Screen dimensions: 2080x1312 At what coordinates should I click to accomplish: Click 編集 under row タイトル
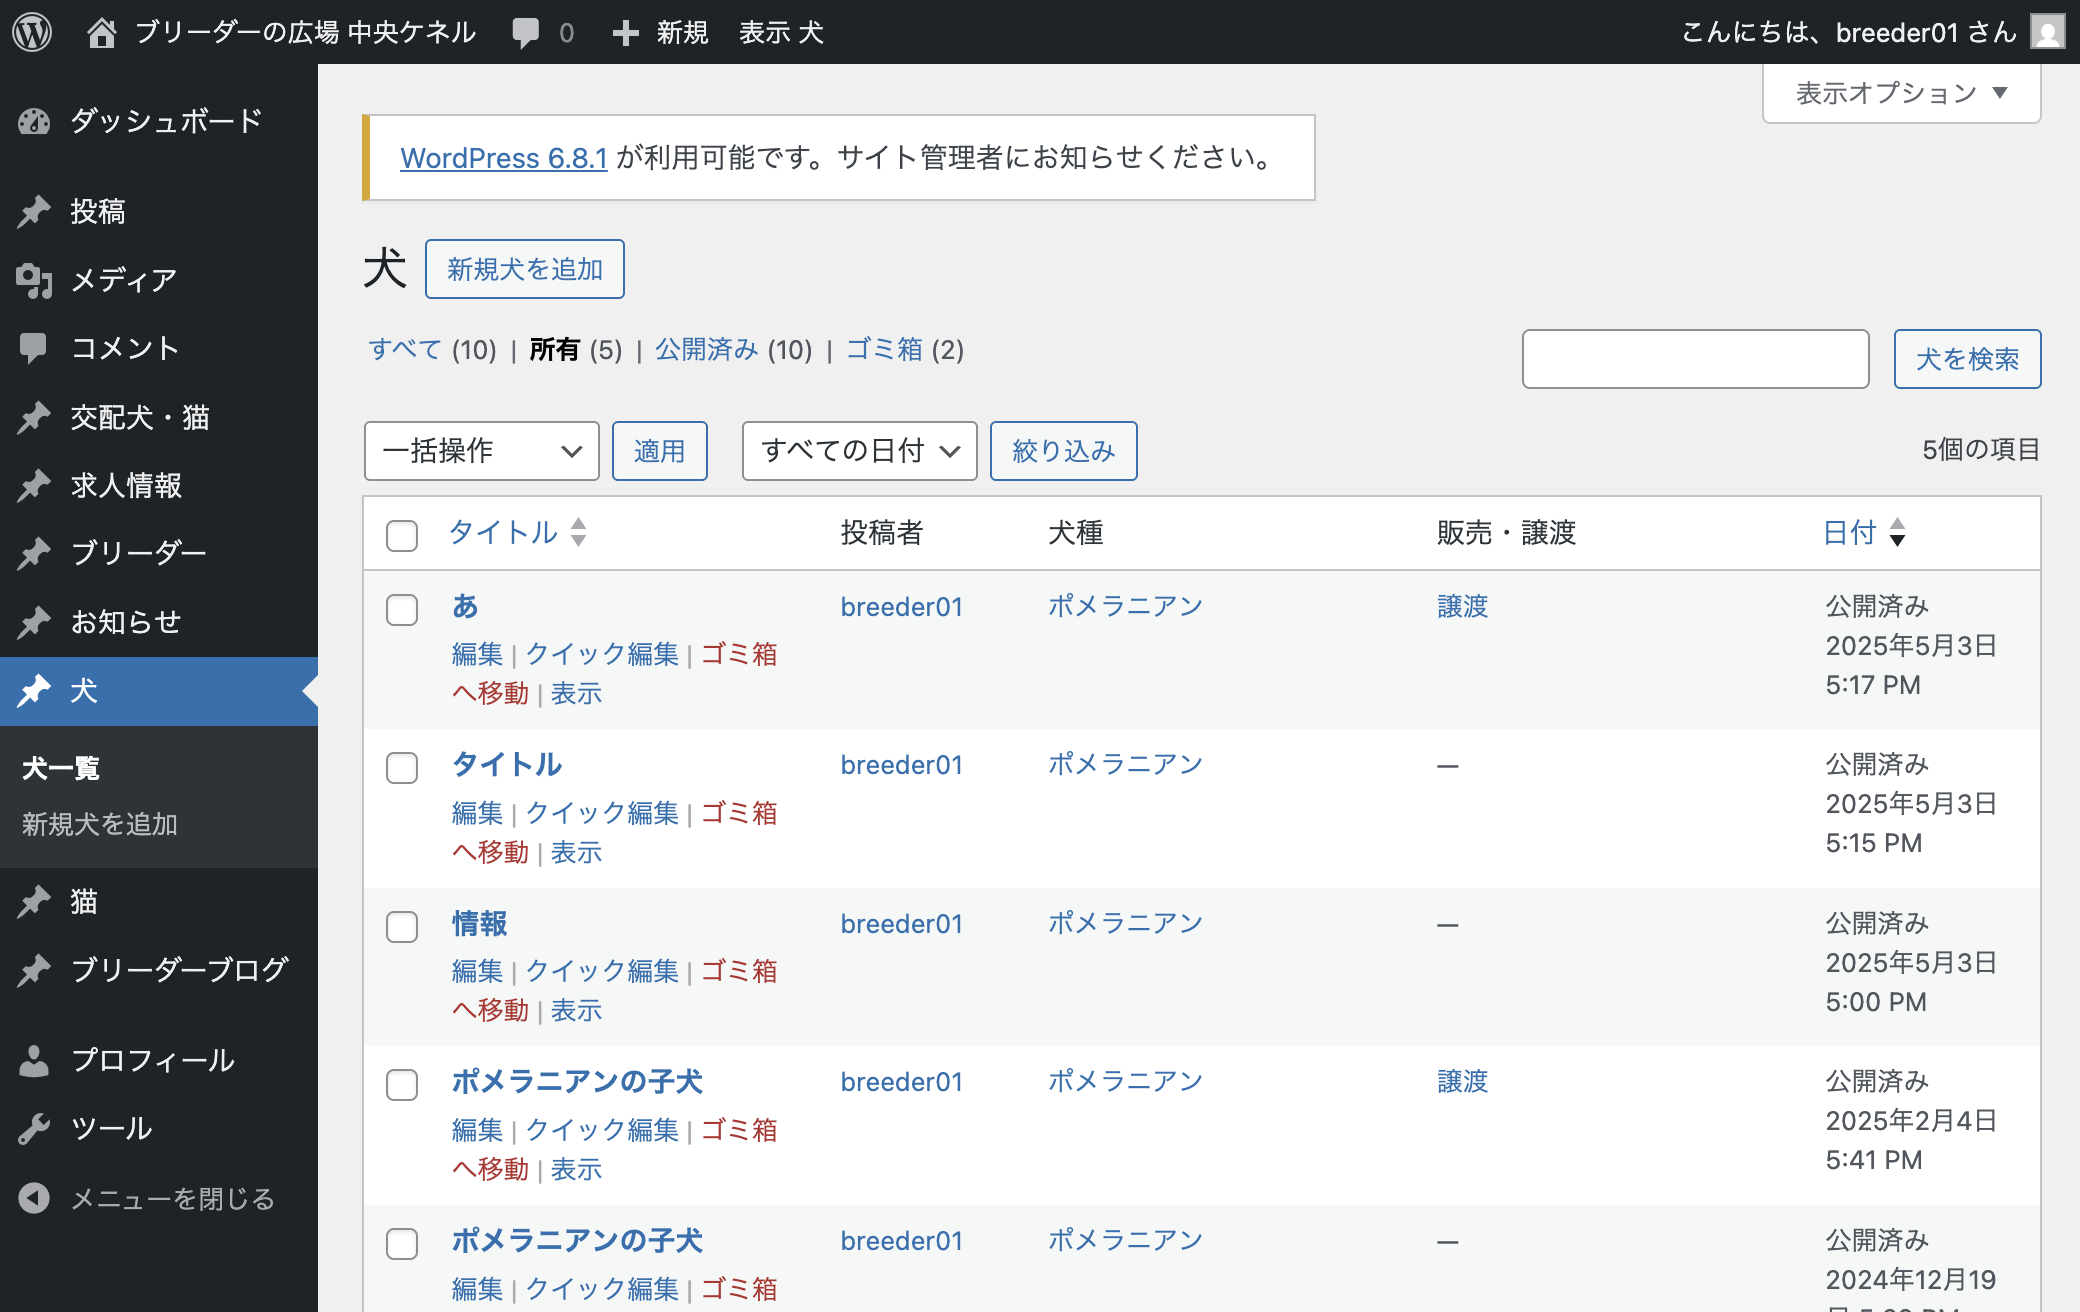pos(477,813)
